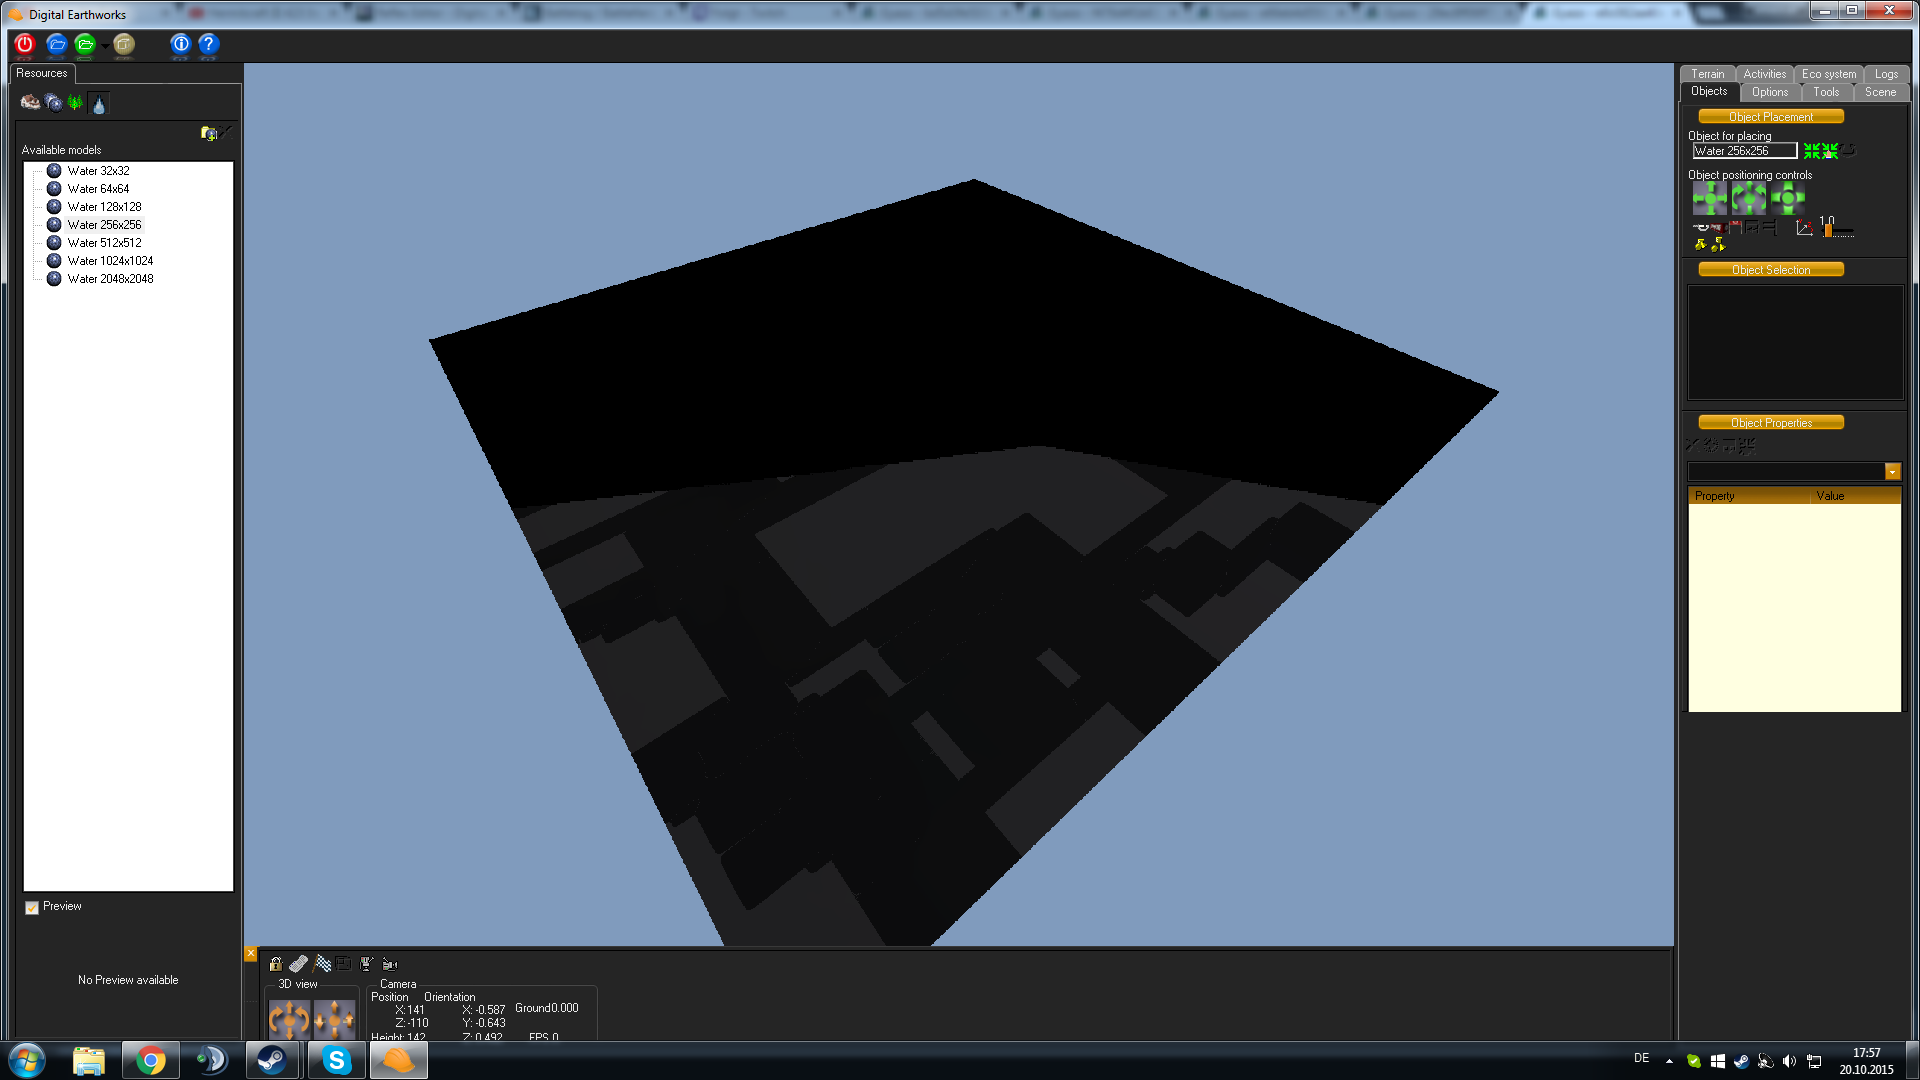Toggle the Preview checkbox

[32, 907]
